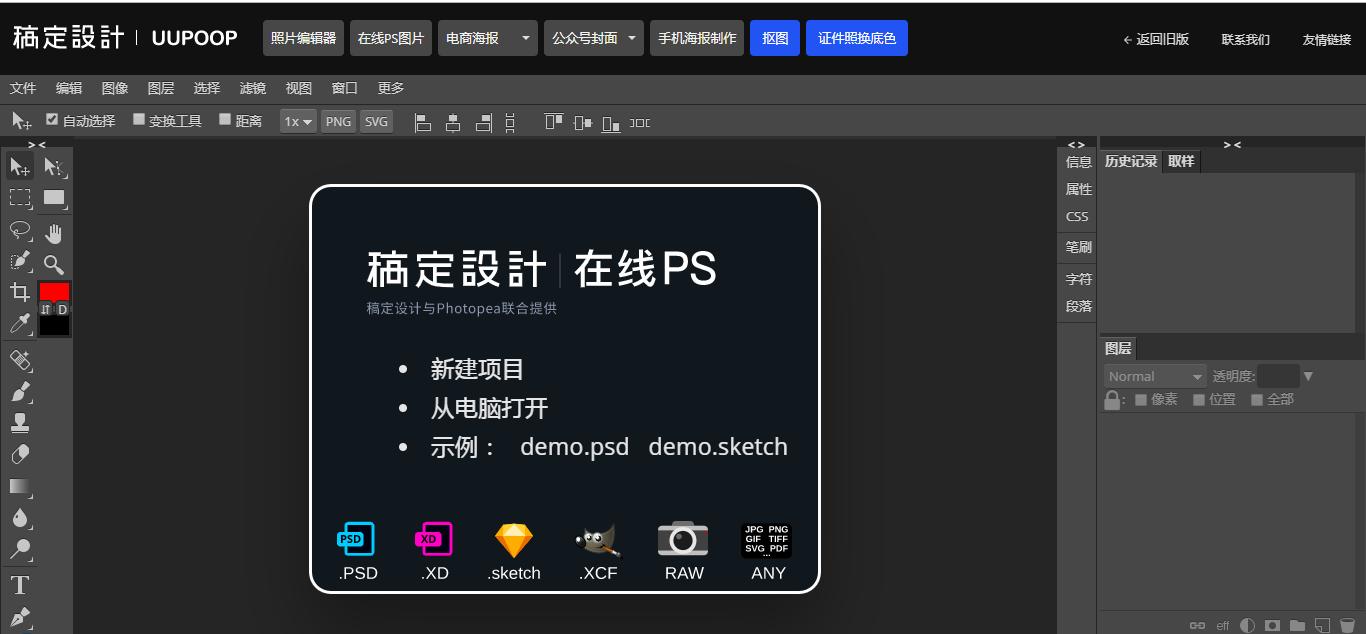This screenshot has width=1366, height=634.
Task: Open the 1x zoom level dropdown
Action: [297, 121]
